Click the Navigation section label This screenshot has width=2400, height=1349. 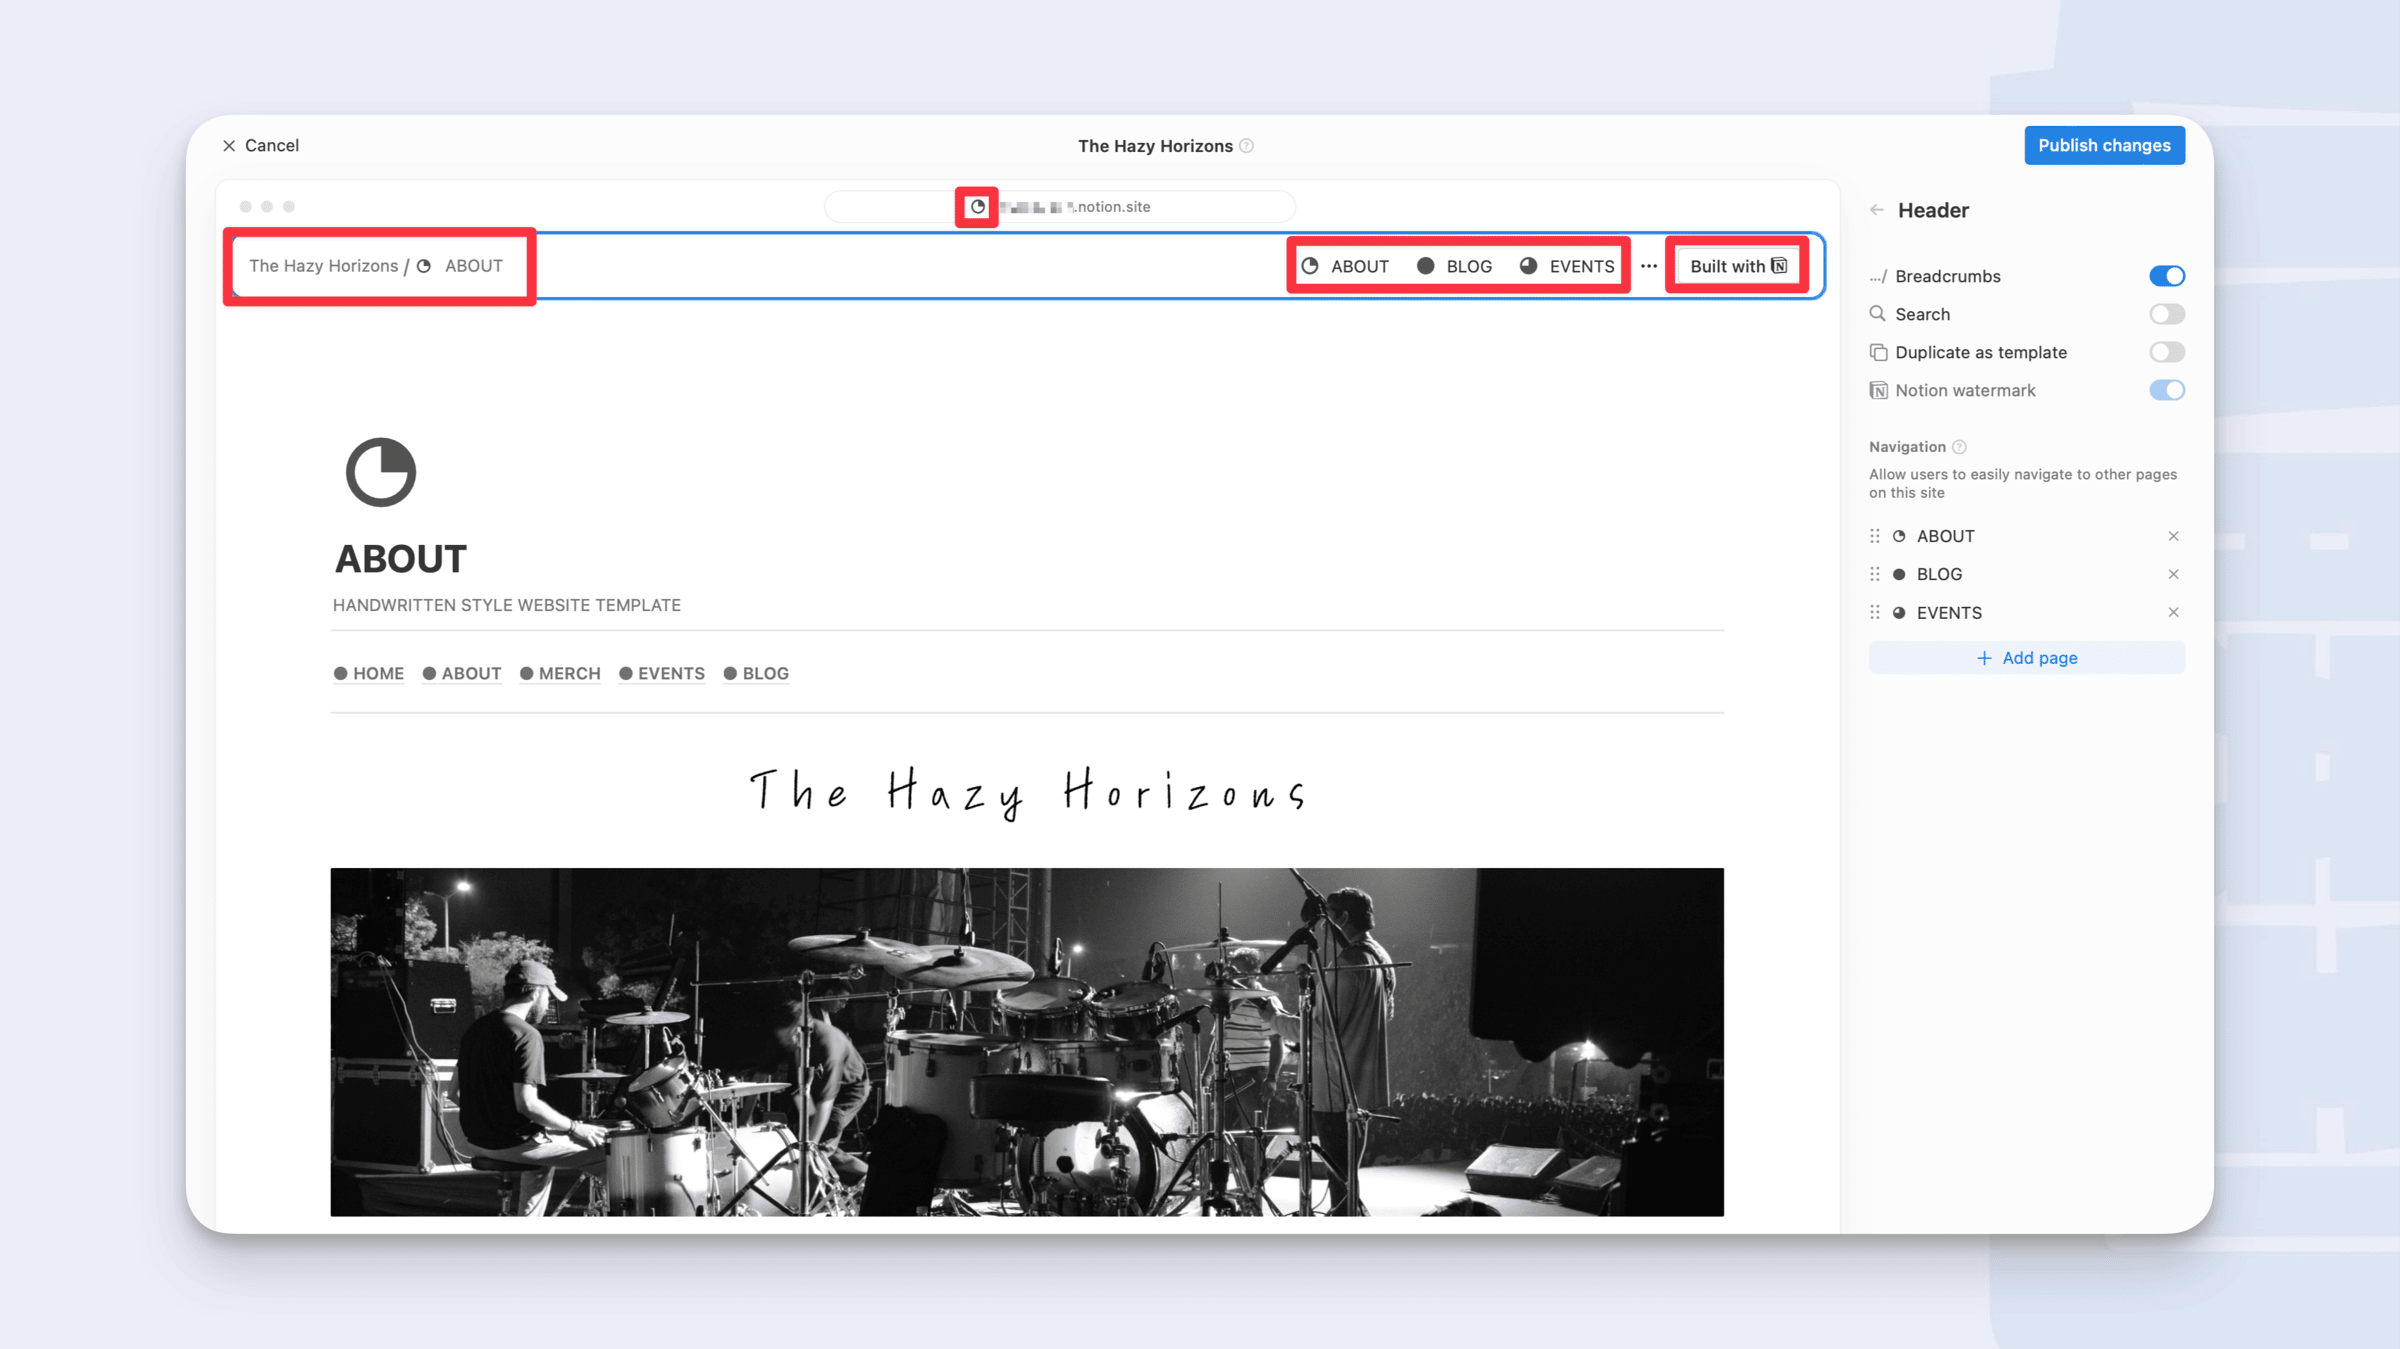tap(1907, 447)
